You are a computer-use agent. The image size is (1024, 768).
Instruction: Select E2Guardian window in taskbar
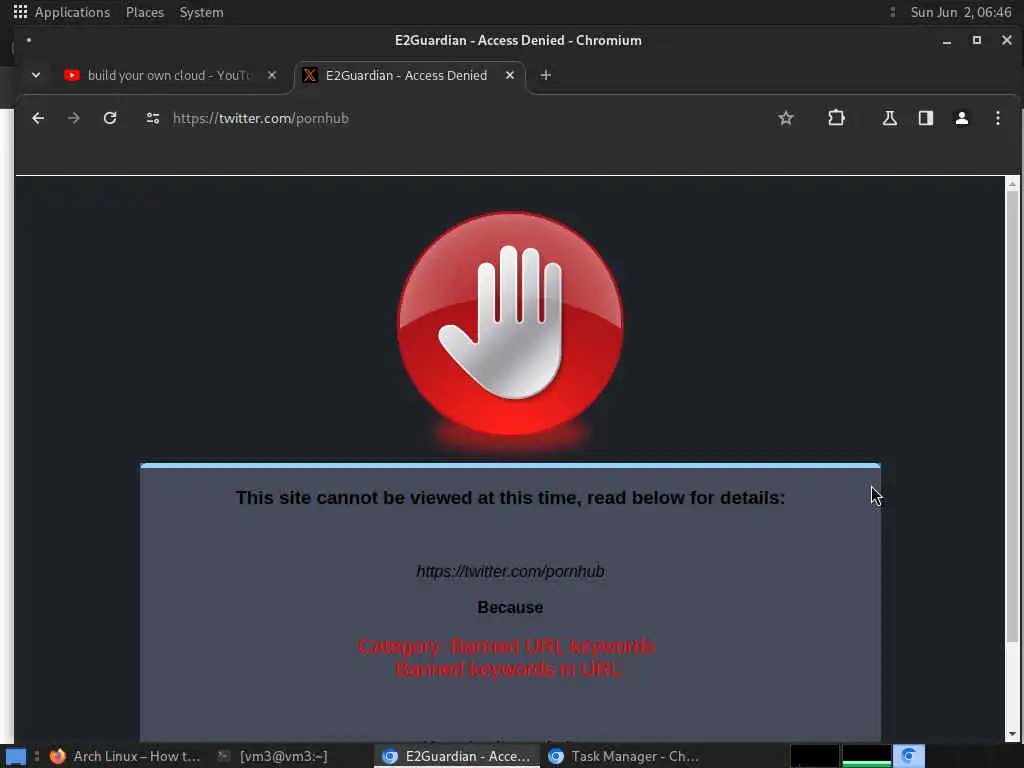(456, 756)
